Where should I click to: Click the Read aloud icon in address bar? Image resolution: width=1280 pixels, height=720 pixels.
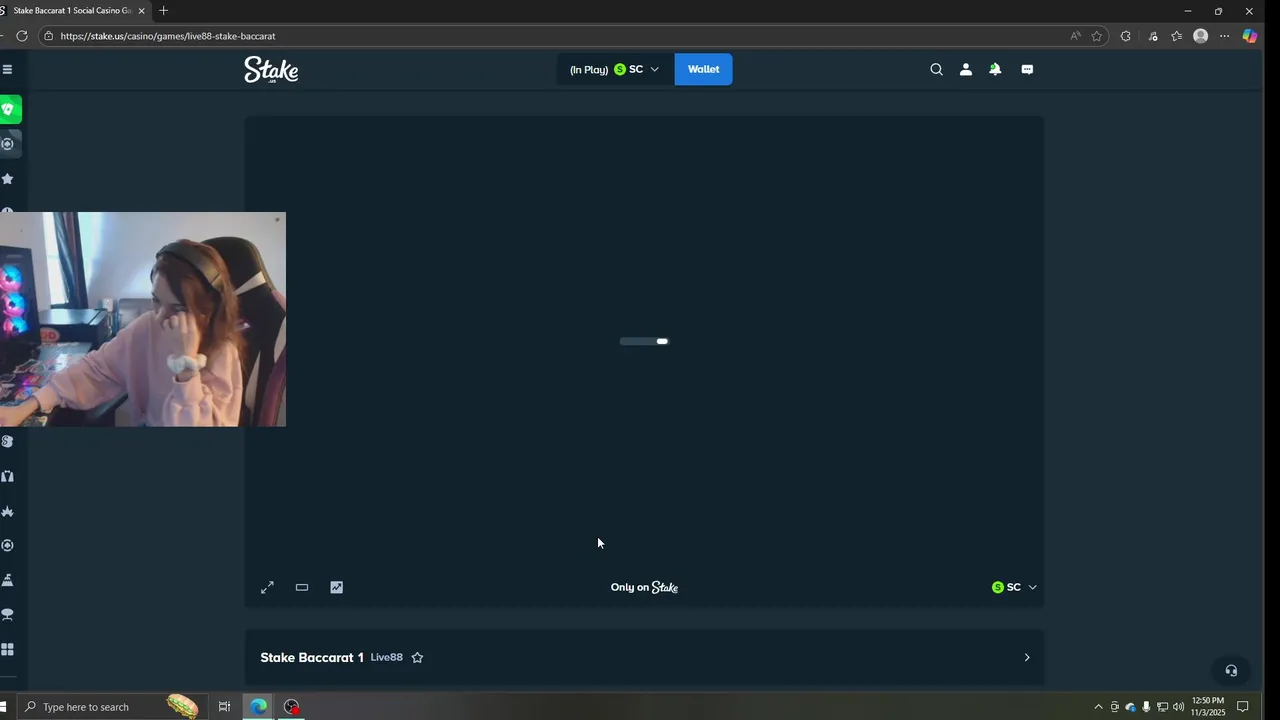(1075, 36)
